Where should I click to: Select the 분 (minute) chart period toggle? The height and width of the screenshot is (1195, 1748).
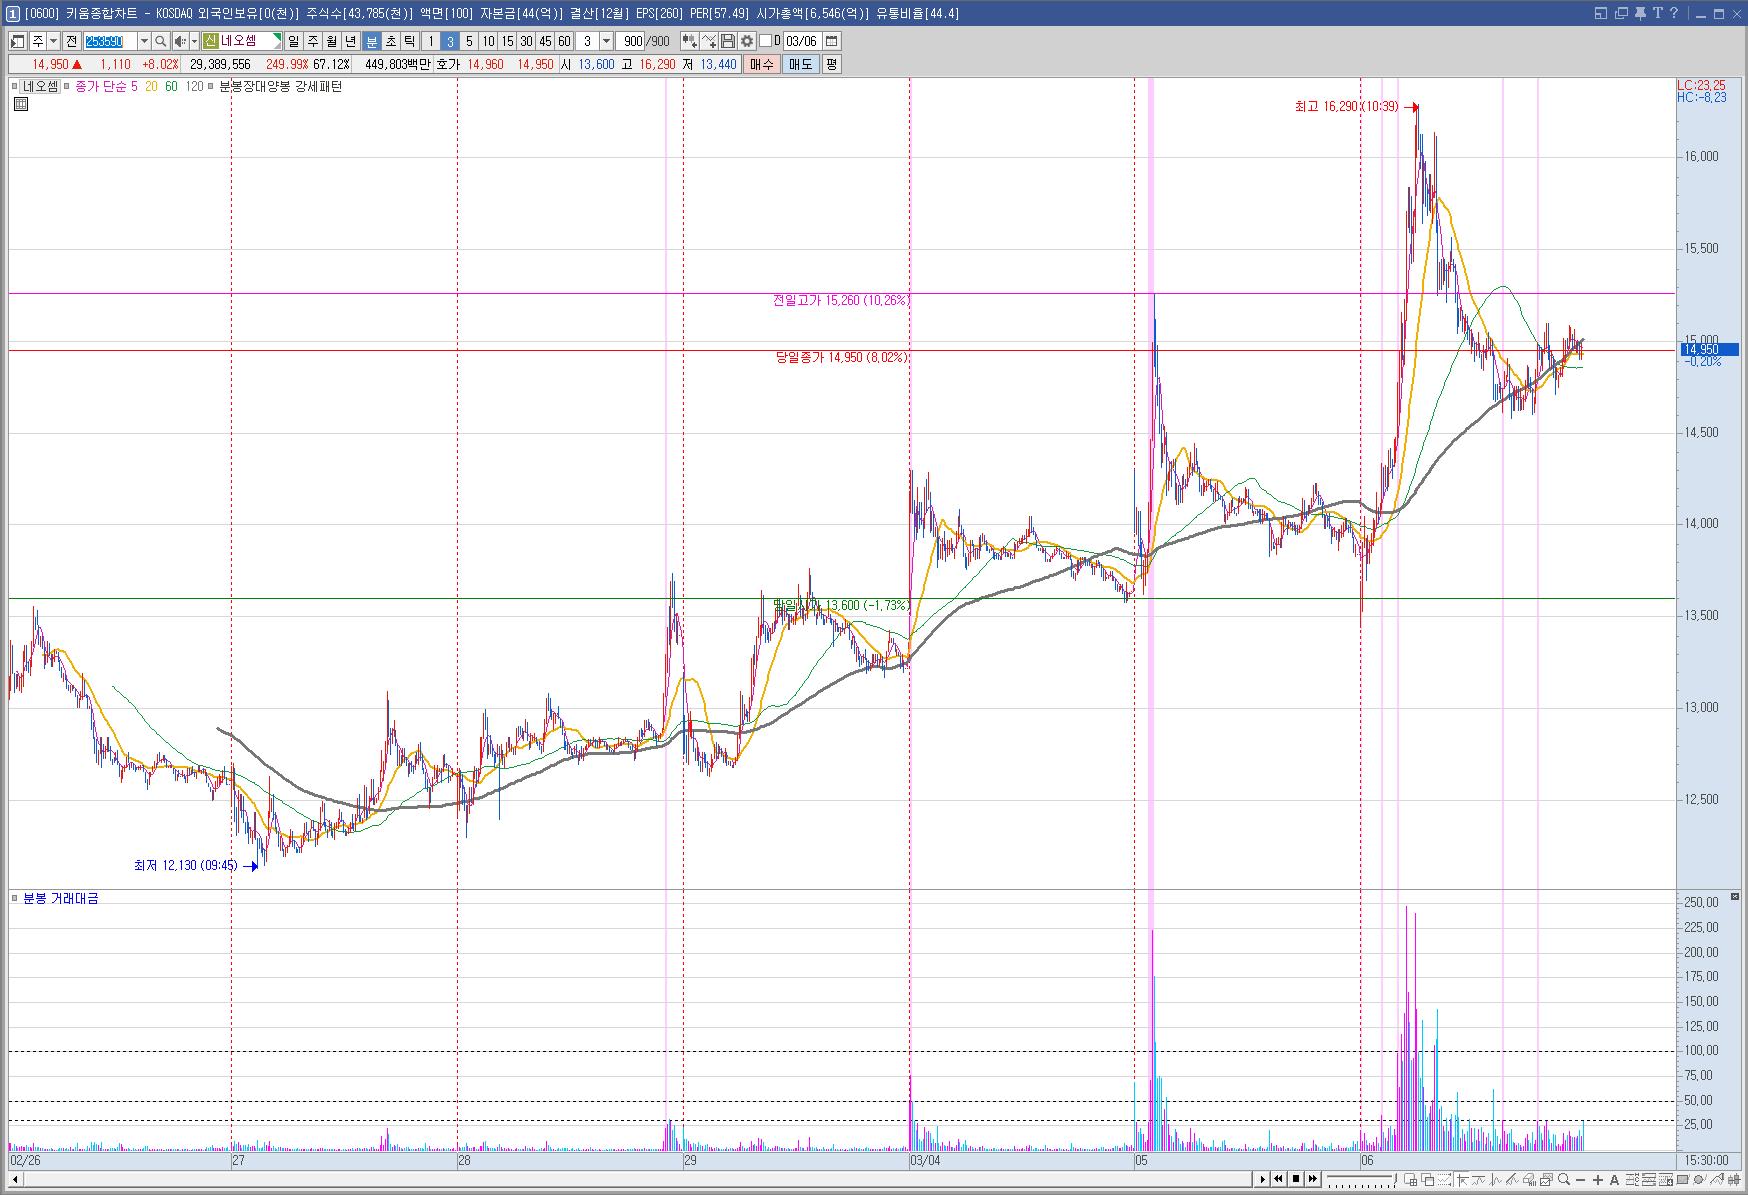[371, 41]
